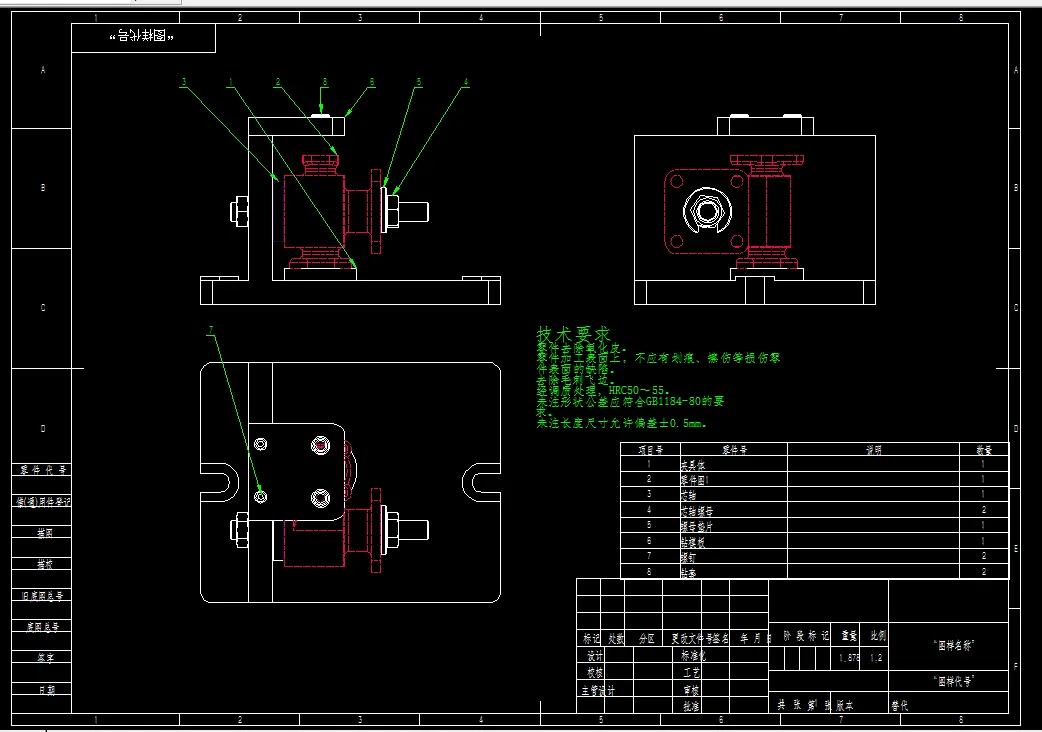Click the 主管设计 label in title block
The height and width of the screenshot is (732, 1042).
[x=597, y=691]
